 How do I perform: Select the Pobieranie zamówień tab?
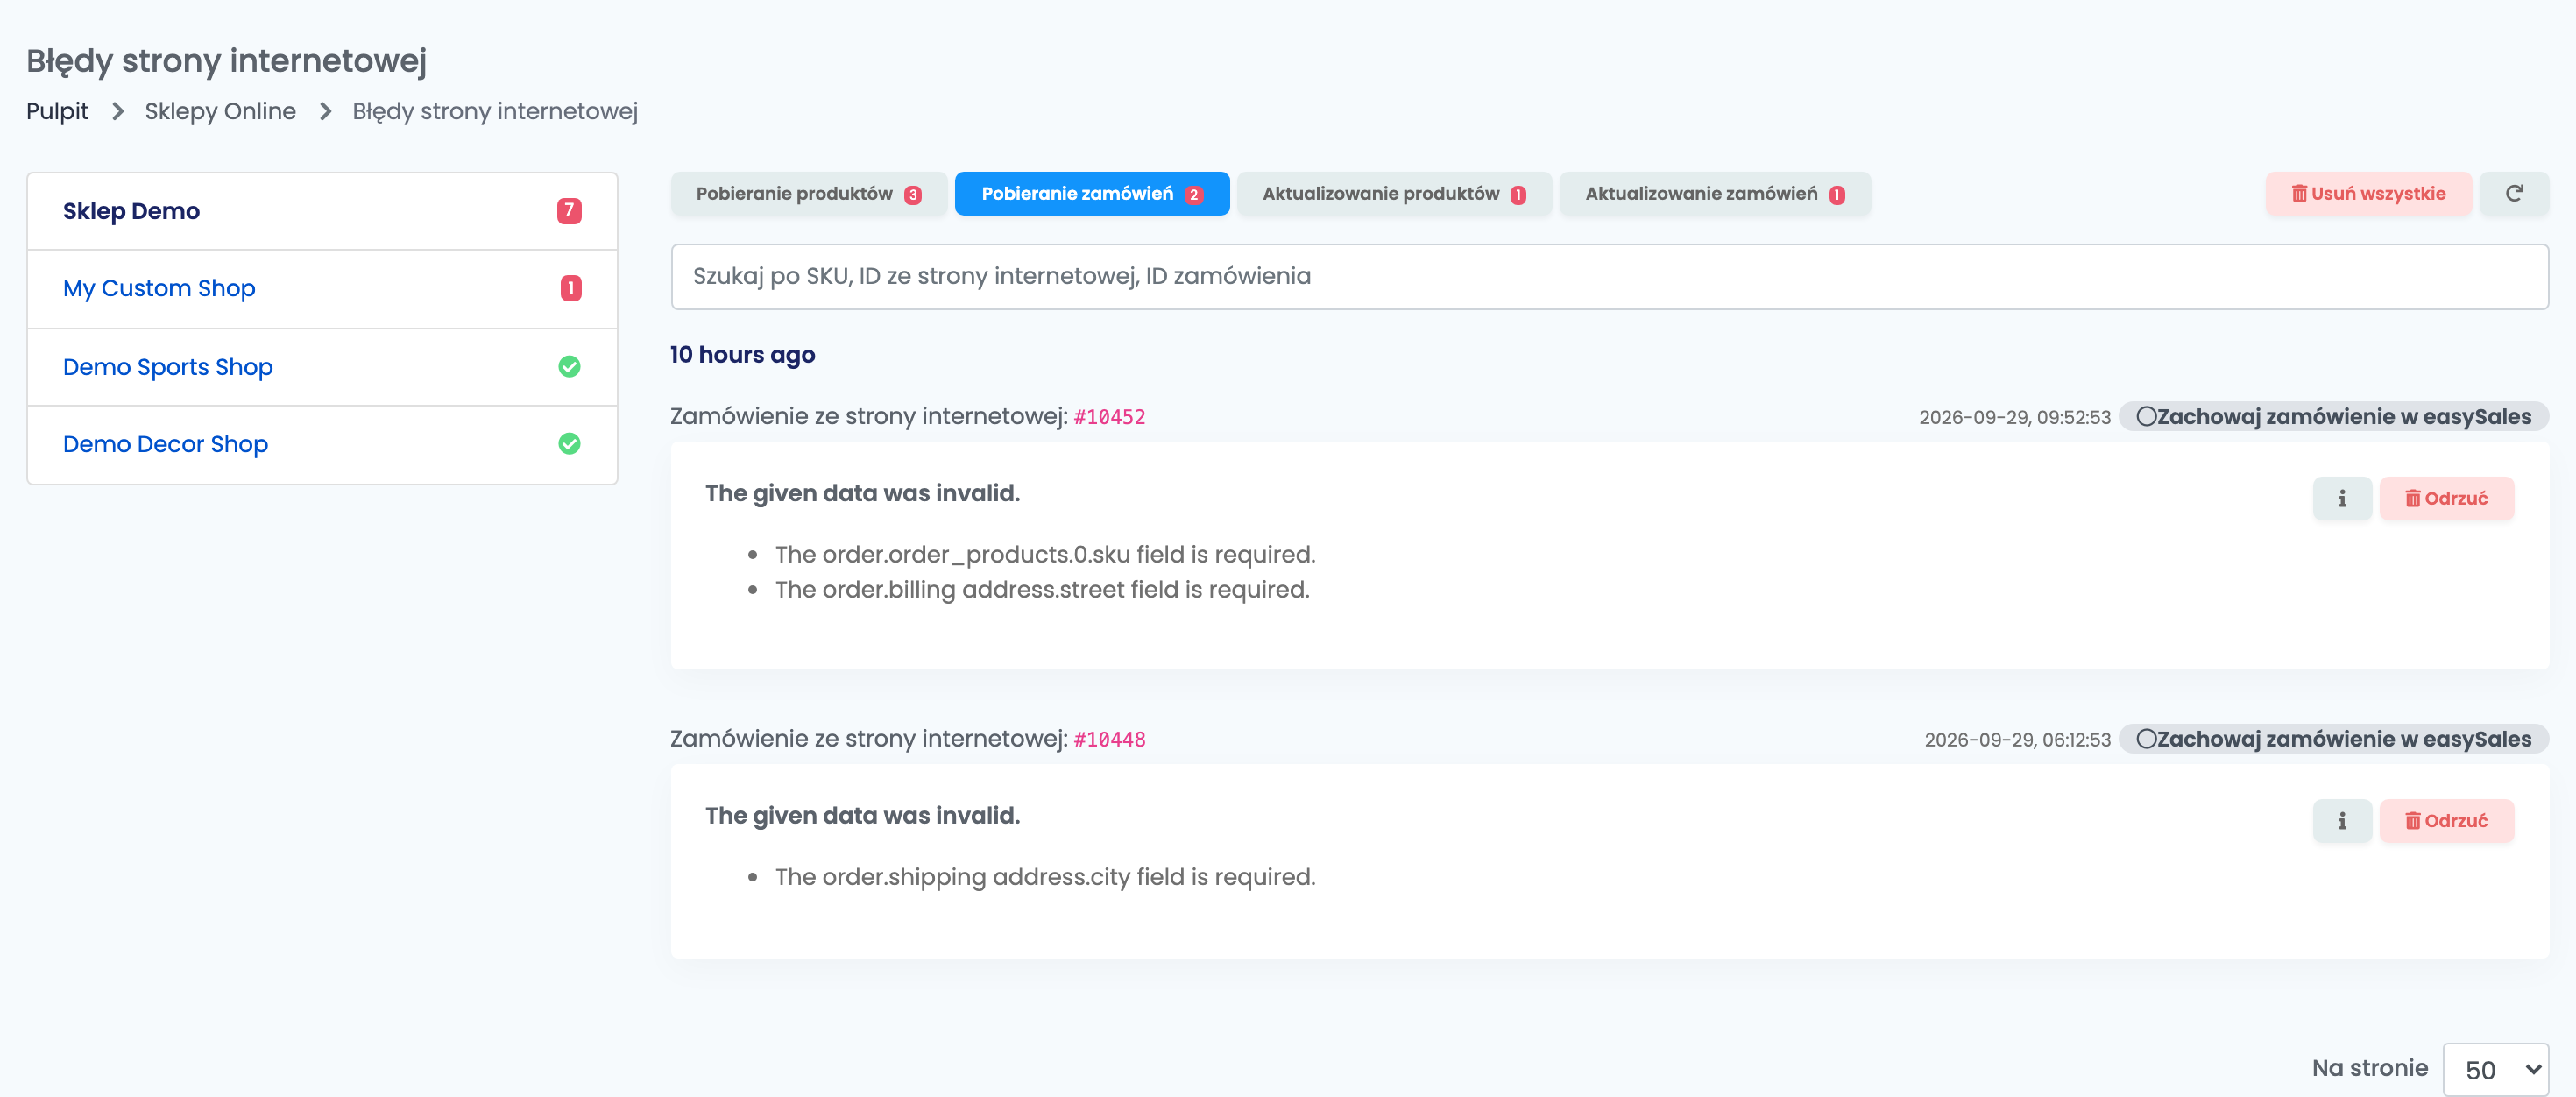[1092, 193]
